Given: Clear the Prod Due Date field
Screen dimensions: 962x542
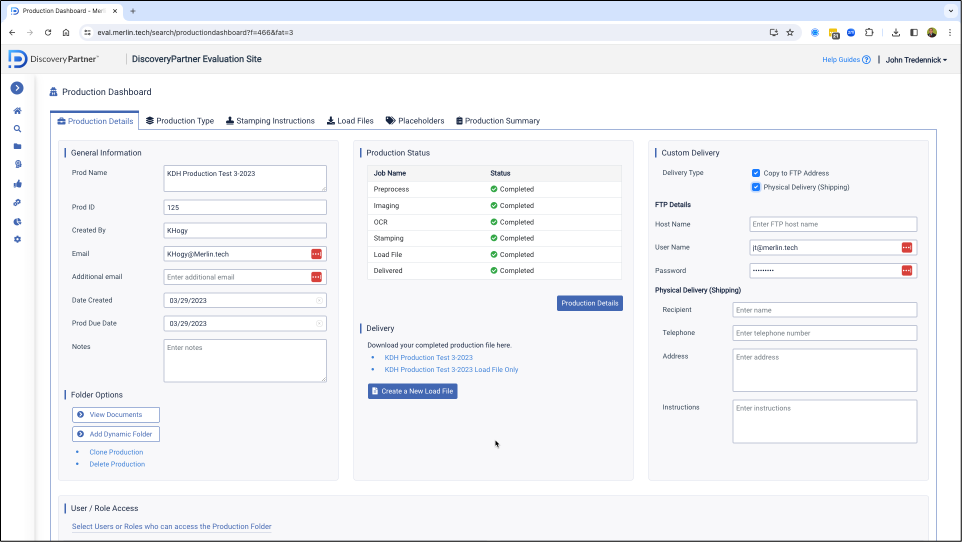Looking at the screenshot, I should [x=319, y=323].
